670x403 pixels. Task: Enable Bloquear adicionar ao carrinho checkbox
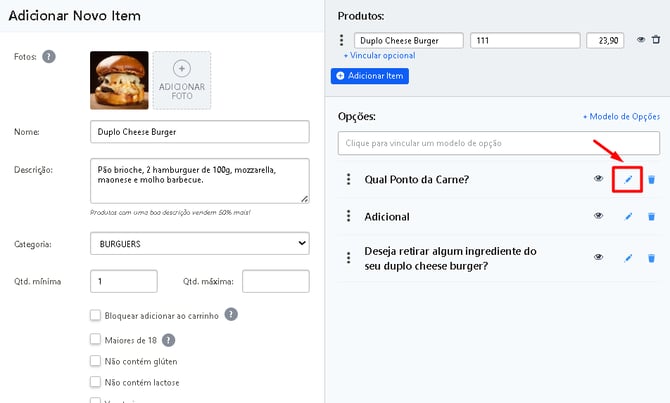(96, 315)
